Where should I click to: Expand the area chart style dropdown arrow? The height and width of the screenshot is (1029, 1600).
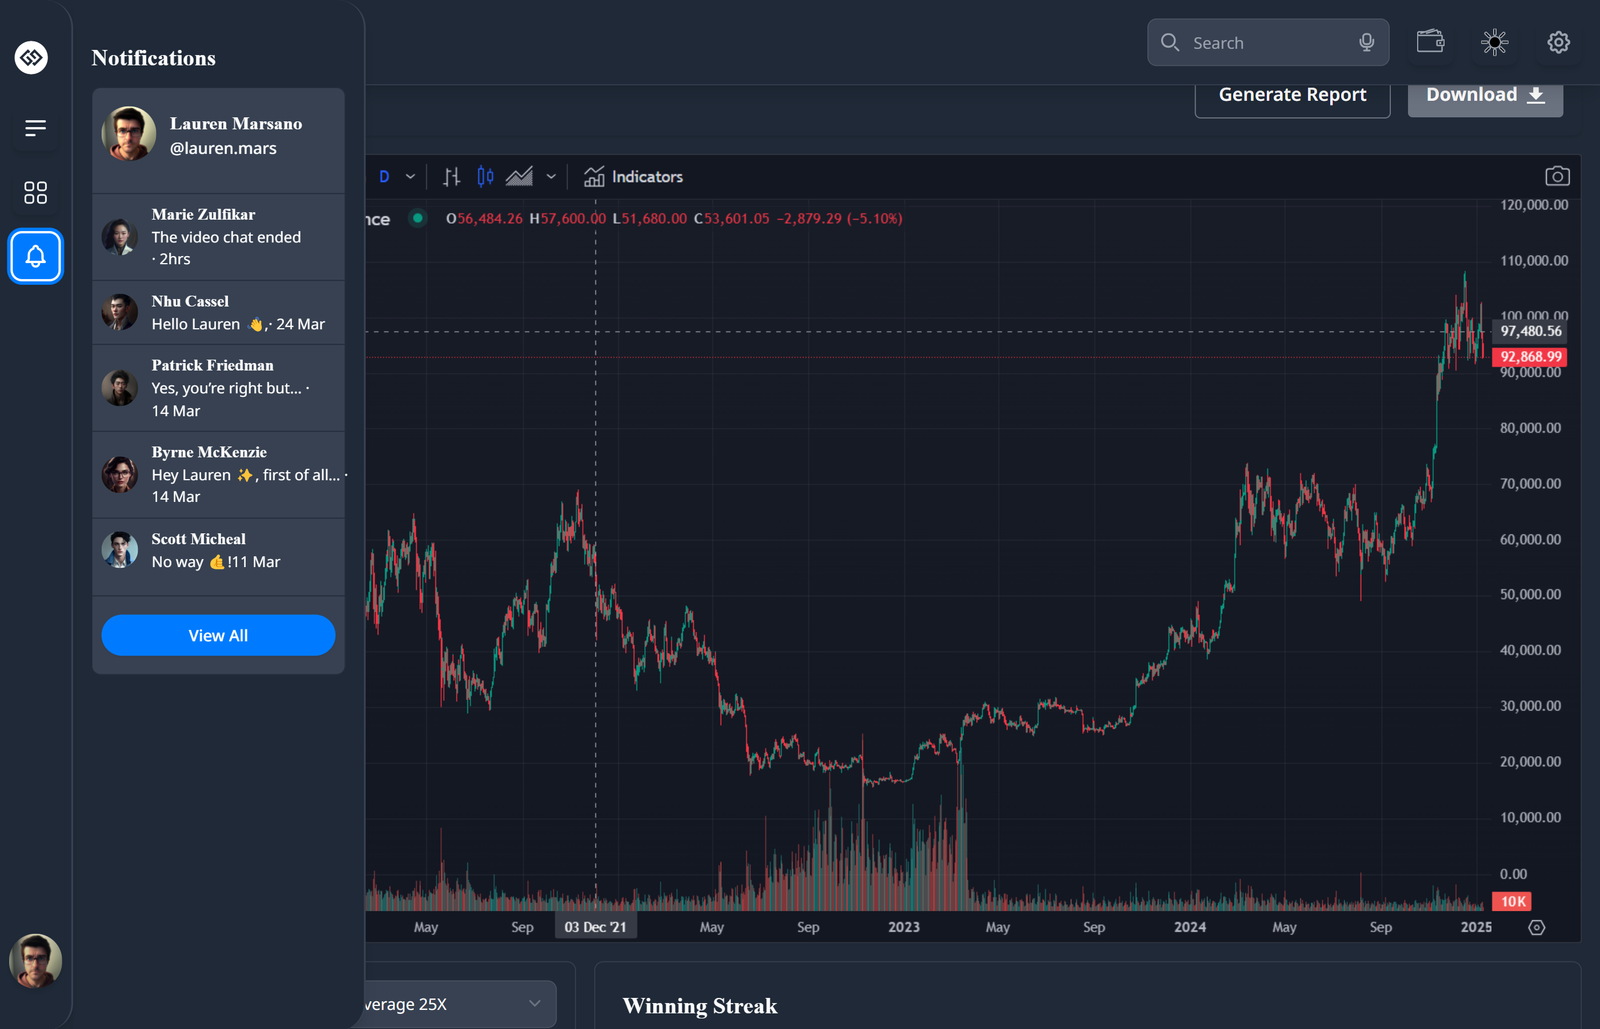(x=551, y=177)
